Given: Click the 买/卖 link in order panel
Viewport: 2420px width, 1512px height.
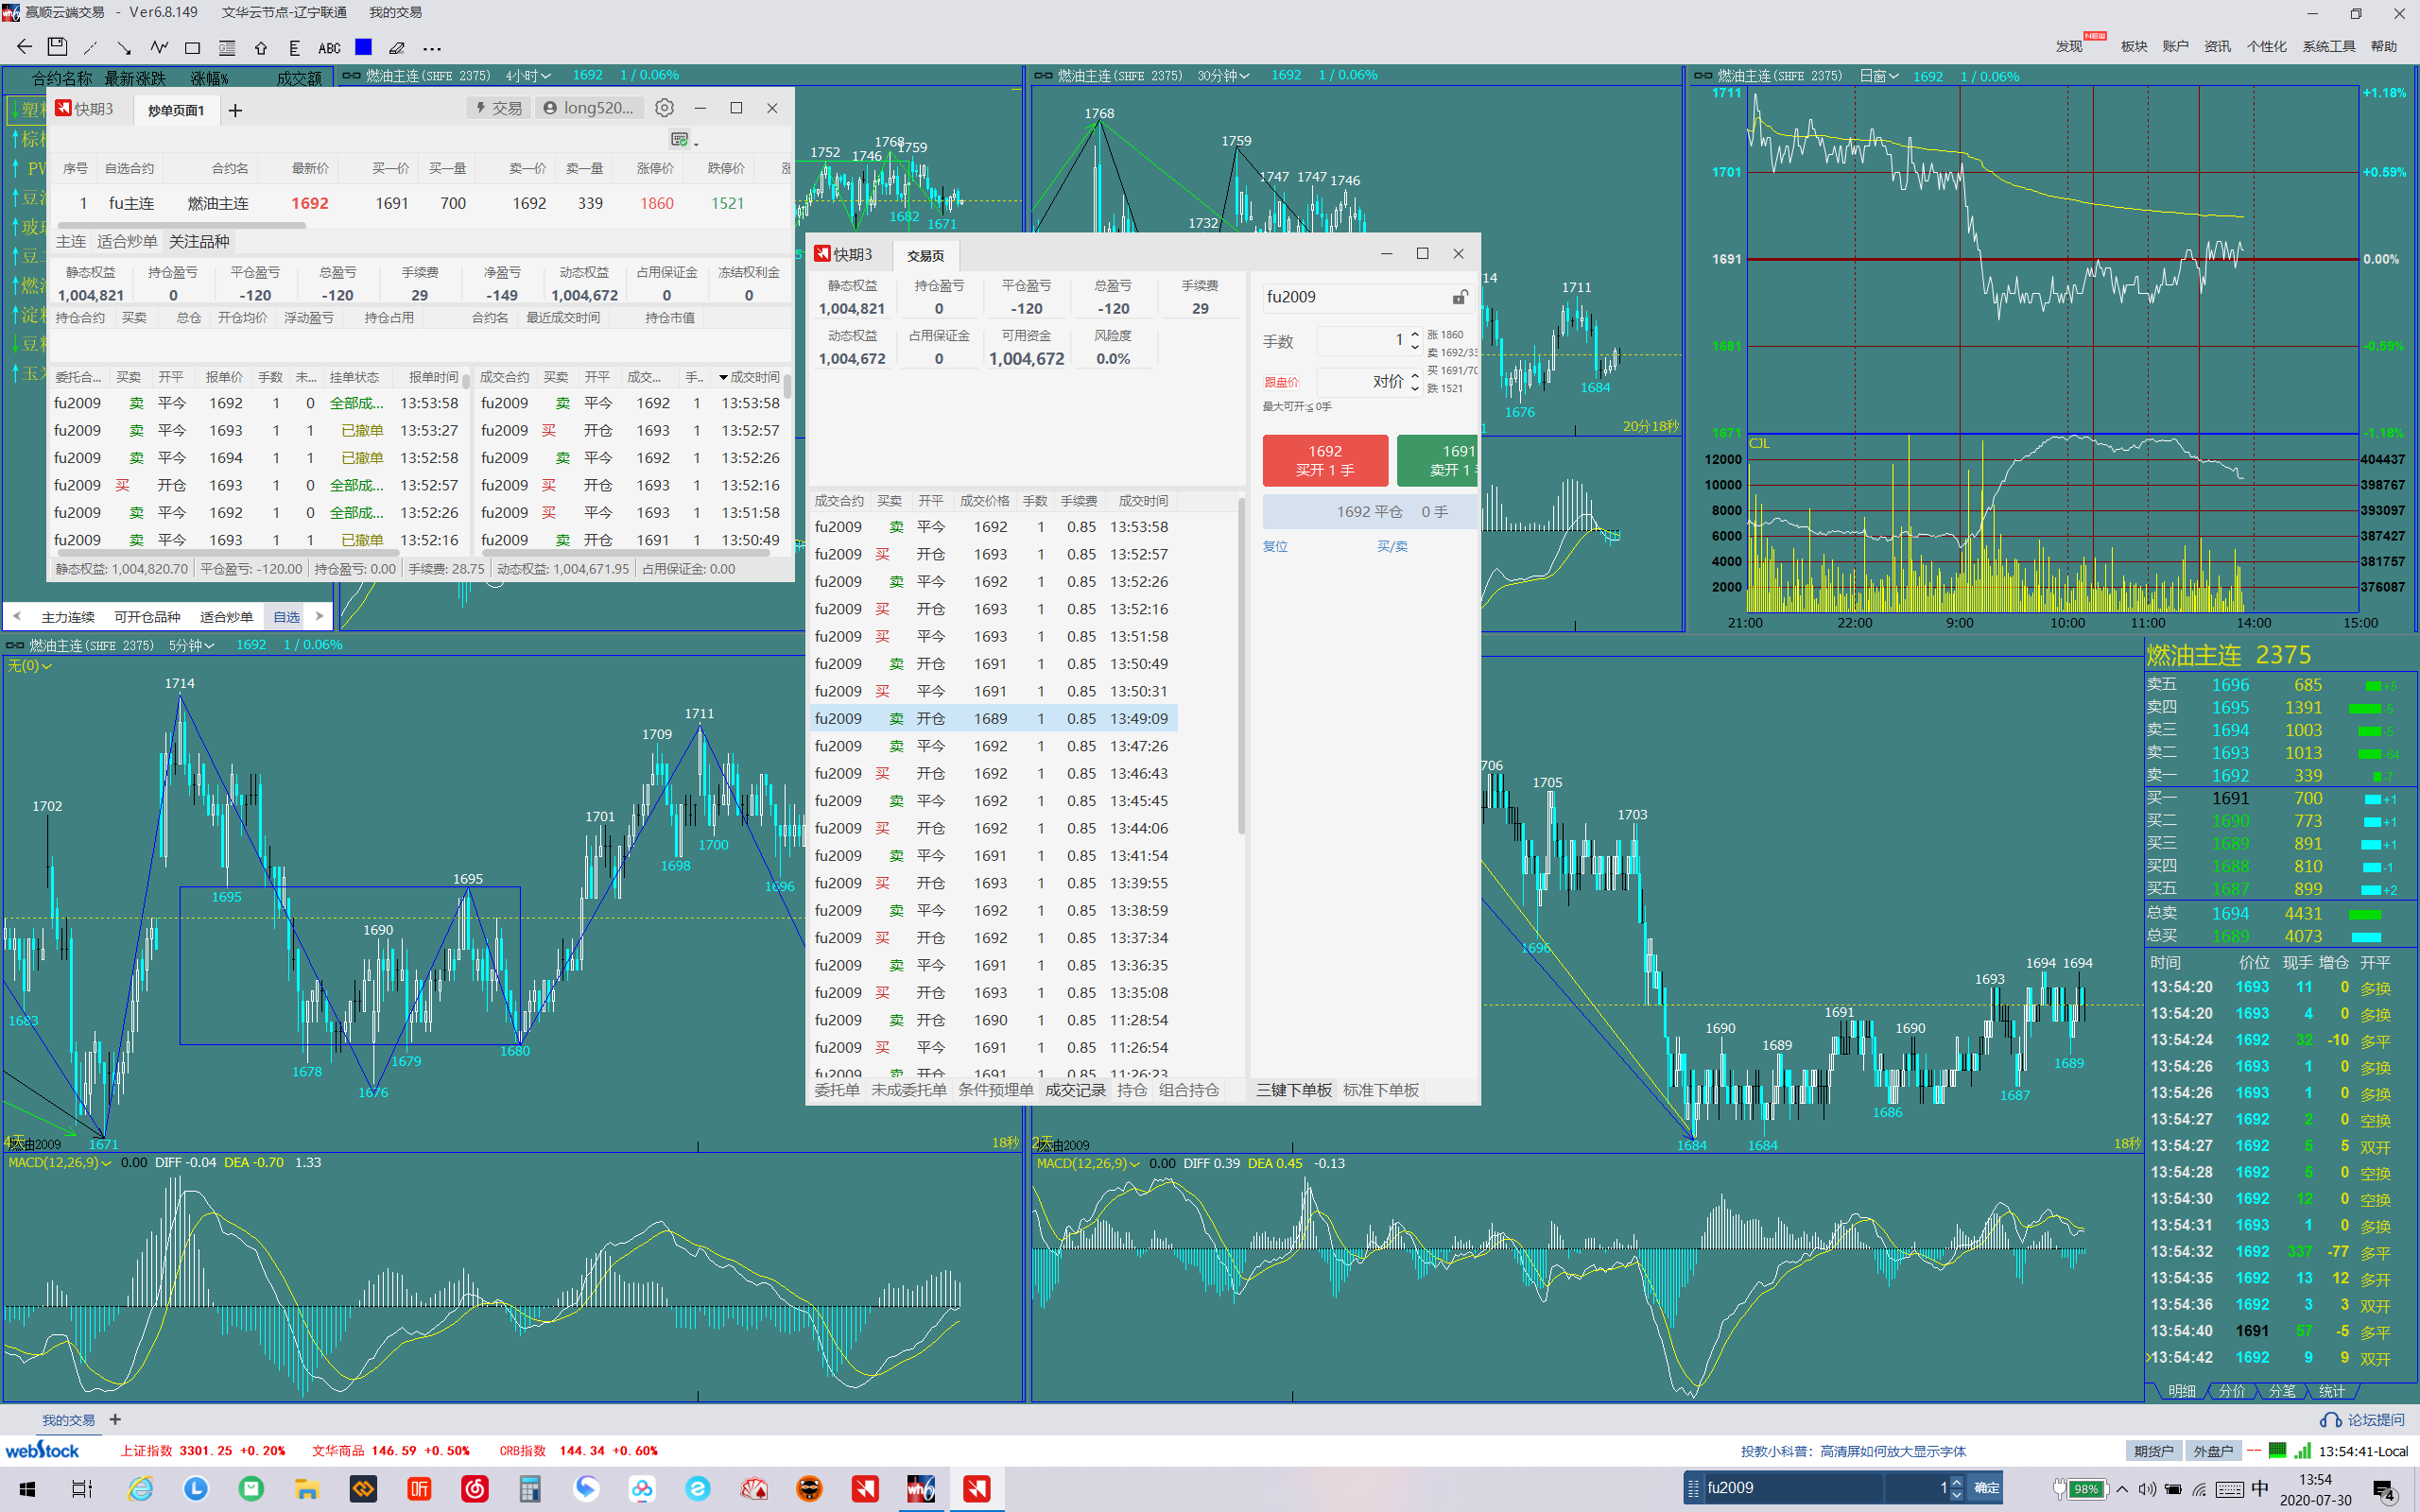Looking at the screenshot, I should (1392, 546).
